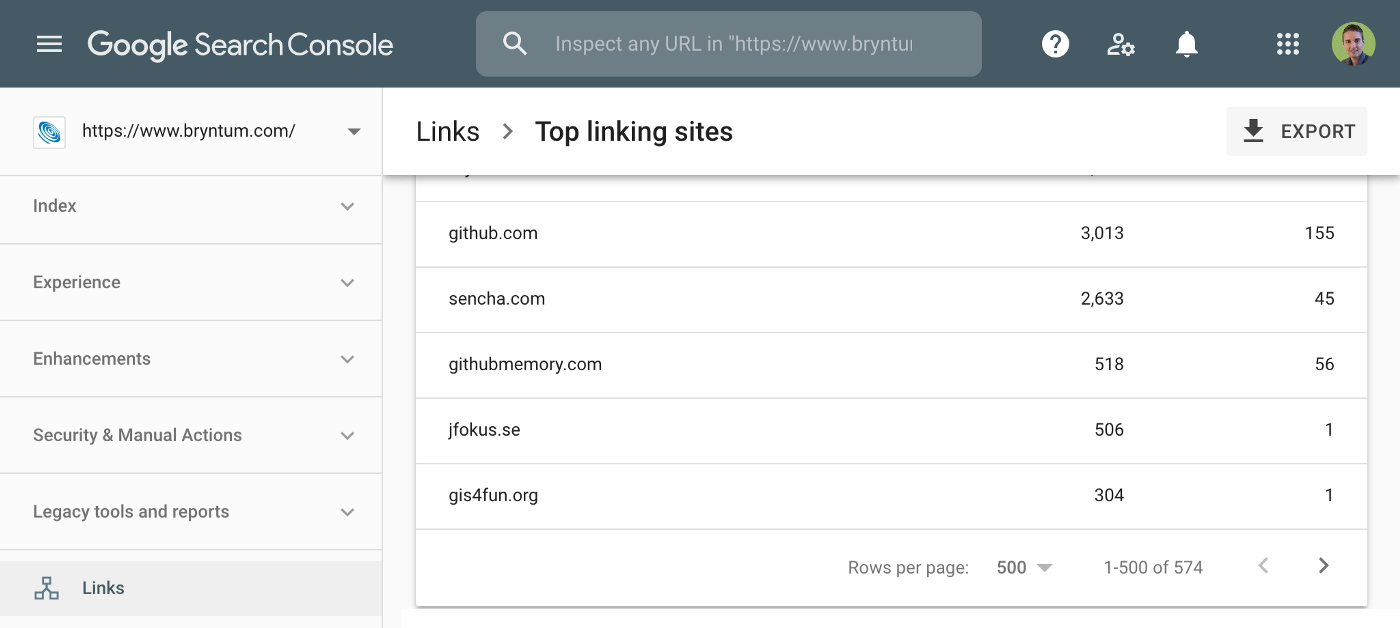This screenshot has height=628, width=1400.
Task: Click the Export button
Action: [x=1297, y=131]
